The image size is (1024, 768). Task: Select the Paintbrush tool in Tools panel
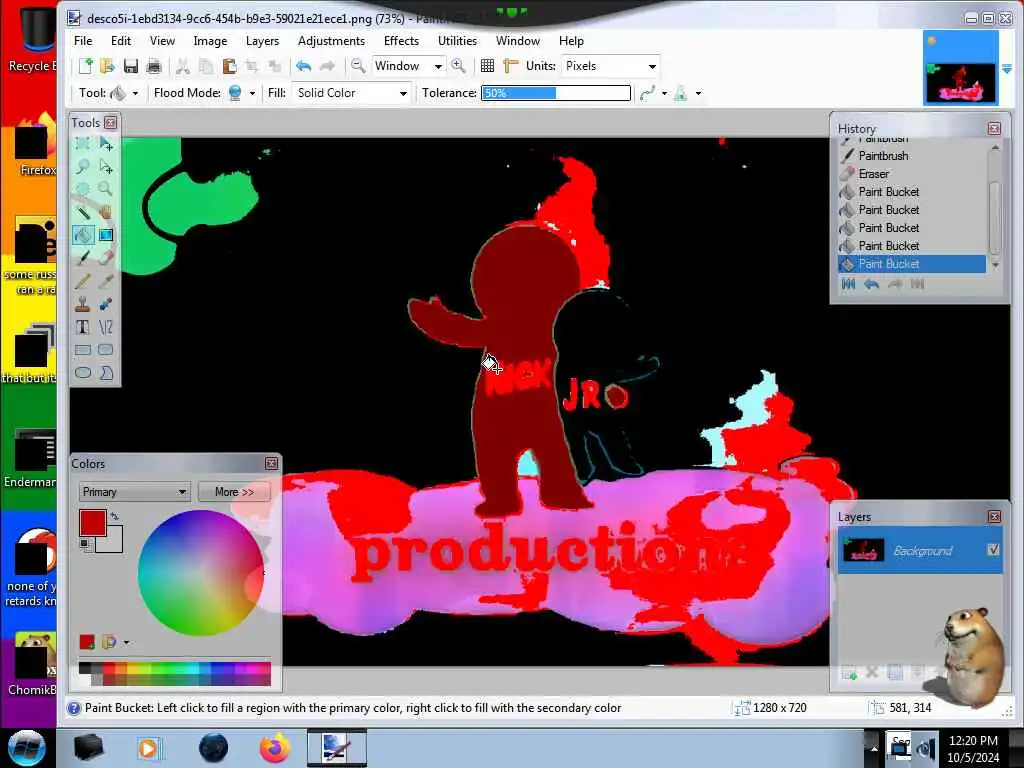coord(83,258)
